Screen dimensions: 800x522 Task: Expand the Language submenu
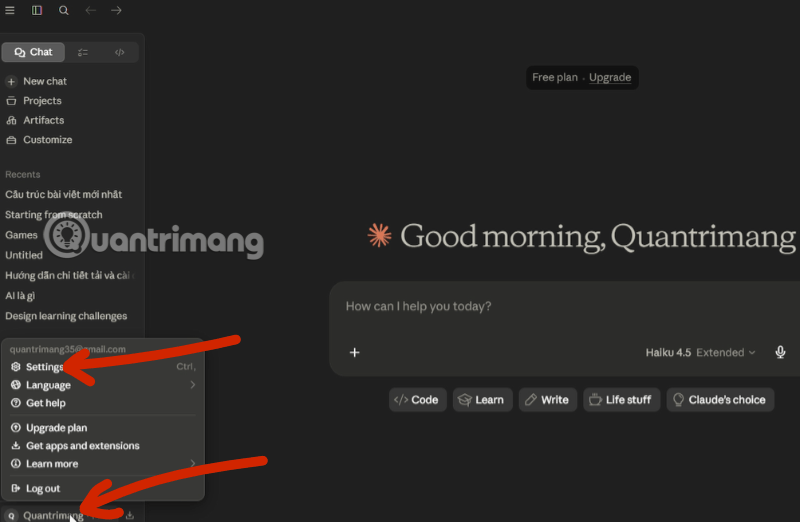click(103, 385)
